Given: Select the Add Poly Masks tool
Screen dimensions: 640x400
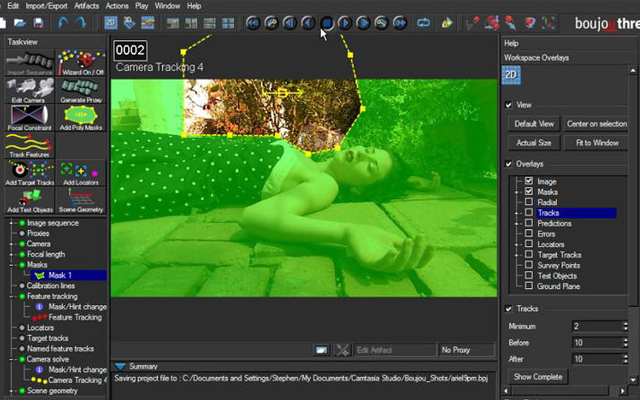Looking at the screenshot, I should (81, 118).
